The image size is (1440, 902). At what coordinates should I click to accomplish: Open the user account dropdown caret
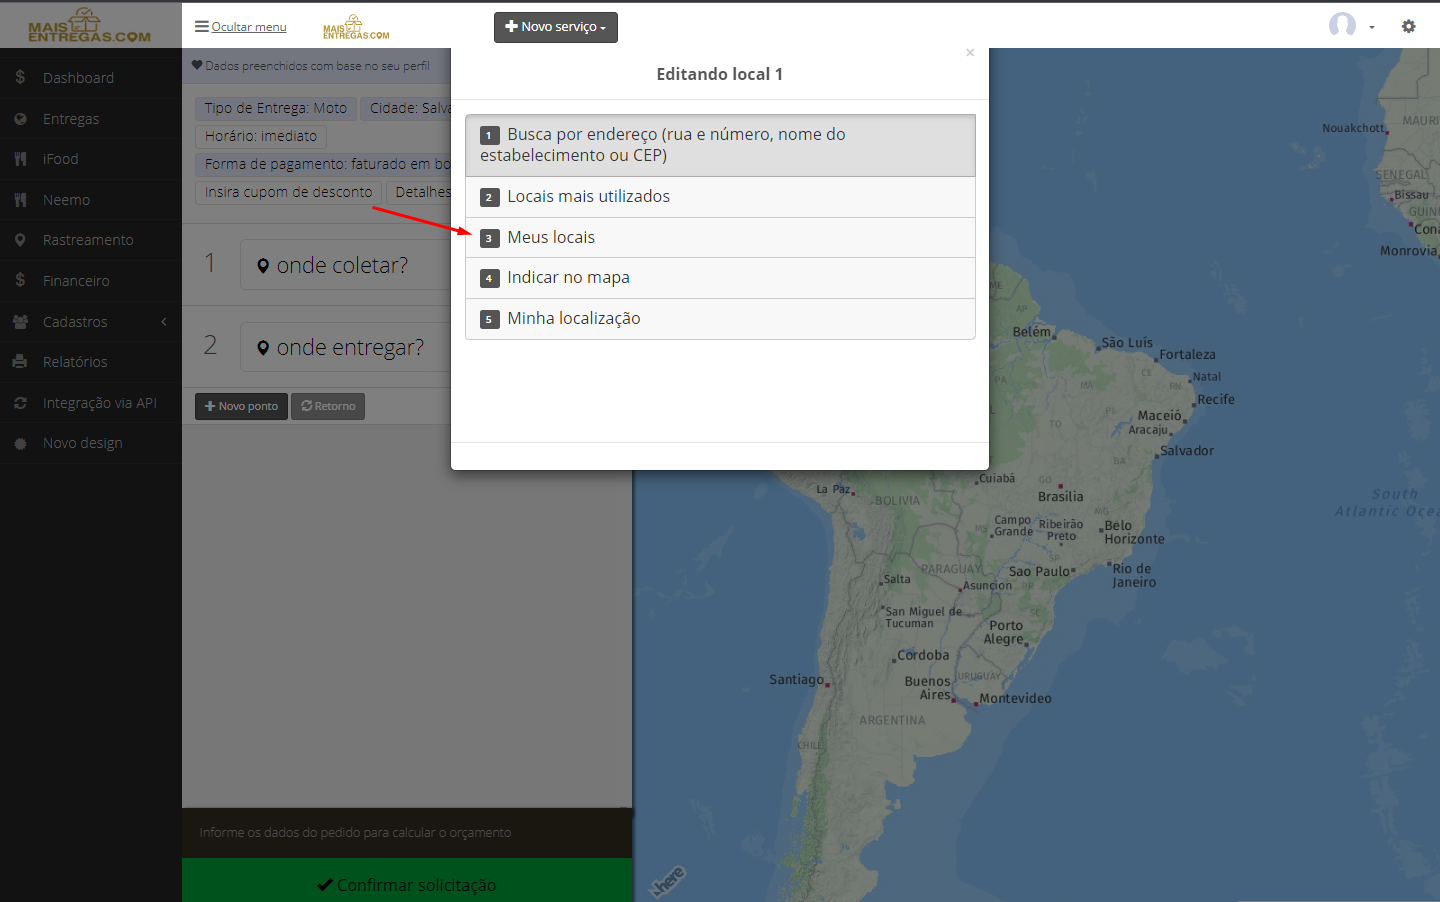(1372, 28)
